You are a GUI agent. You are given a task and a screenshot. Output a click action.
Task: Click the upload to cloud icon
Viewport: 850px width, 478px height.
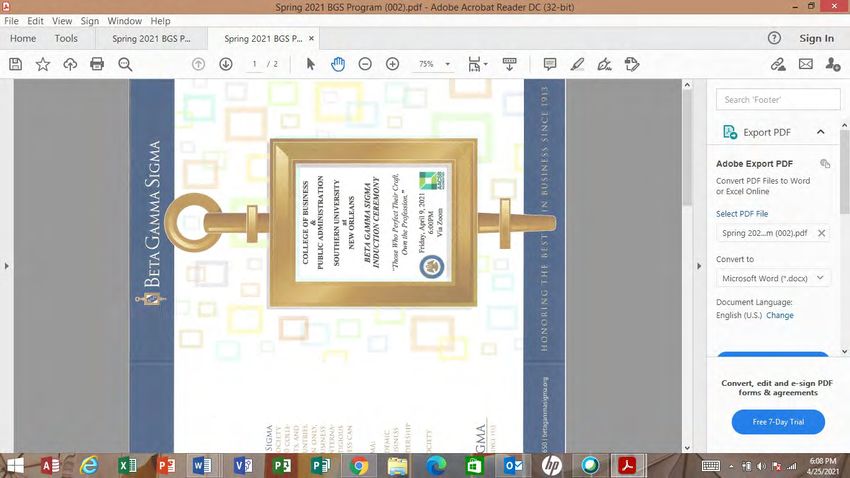70,64
